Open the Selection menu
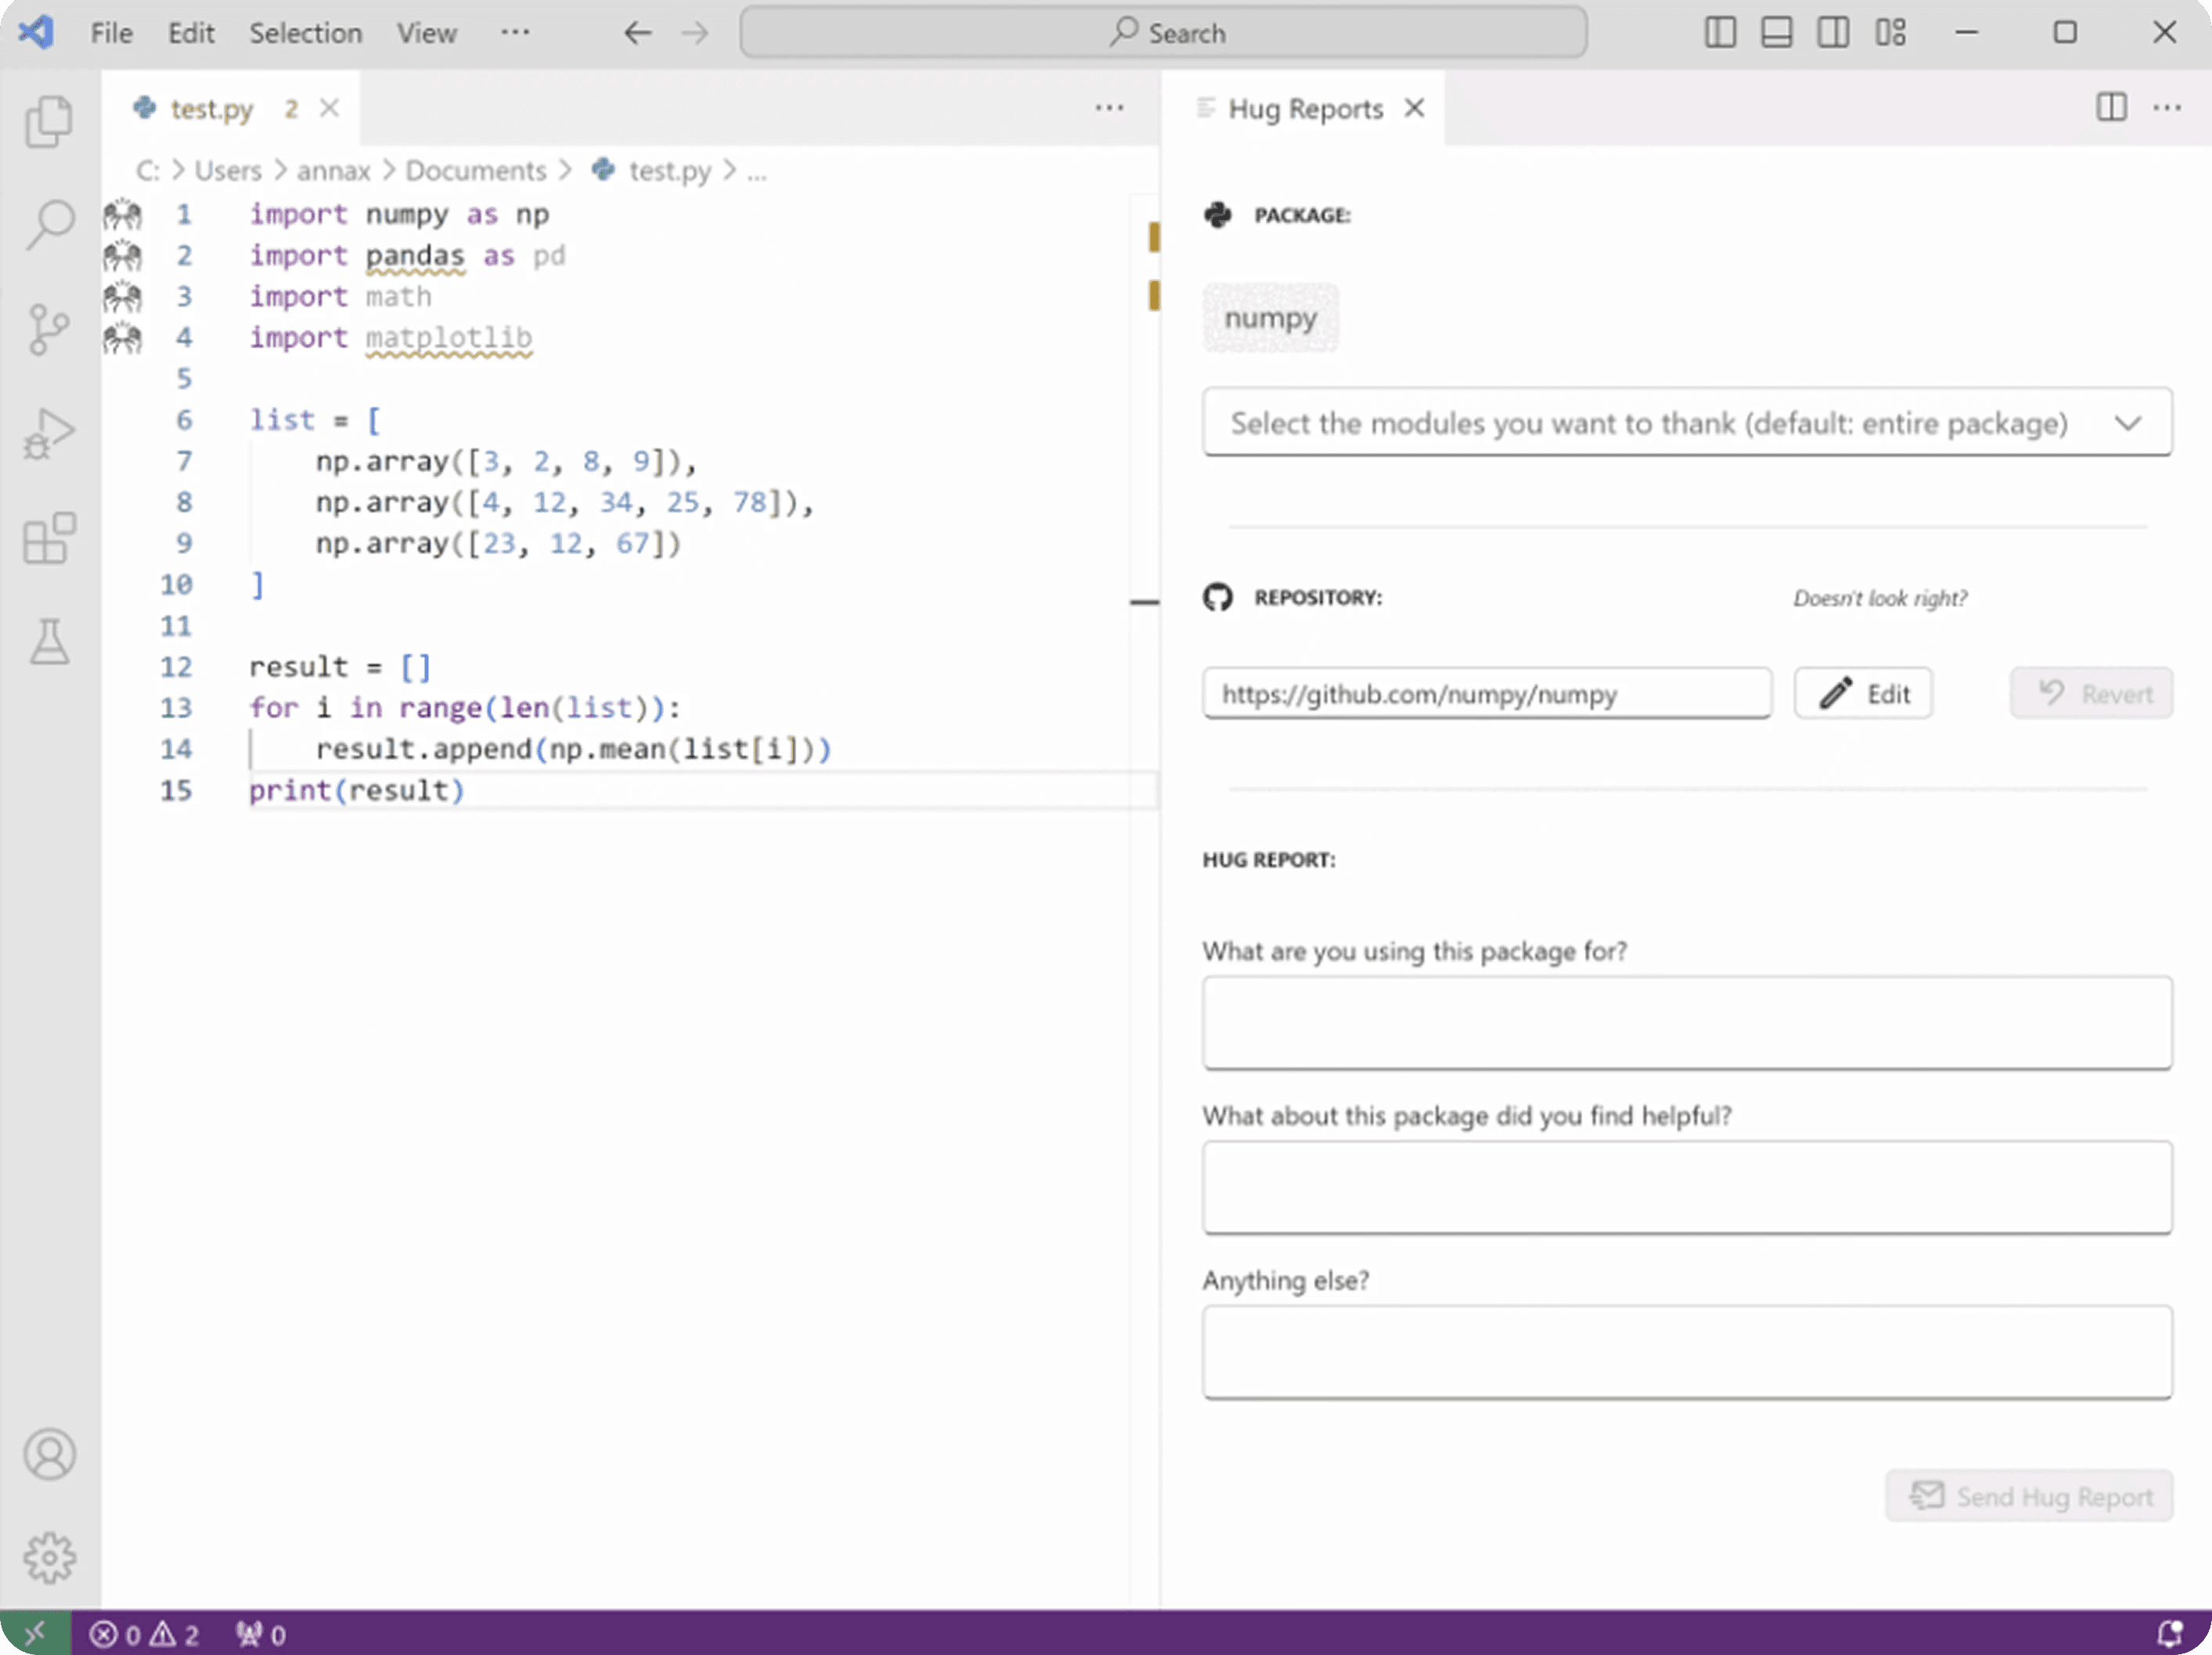 (x=305, y=33)
